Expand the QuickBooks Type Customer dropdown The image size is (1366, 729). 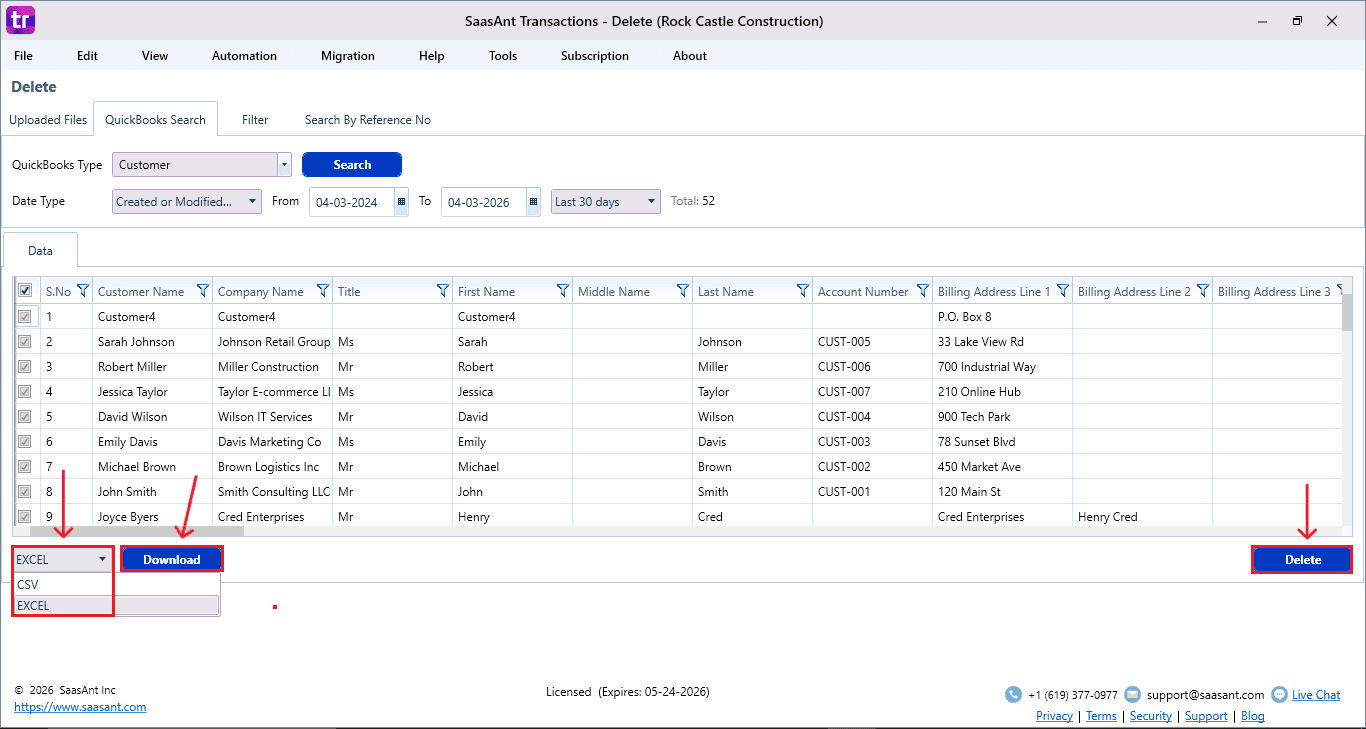284,165
